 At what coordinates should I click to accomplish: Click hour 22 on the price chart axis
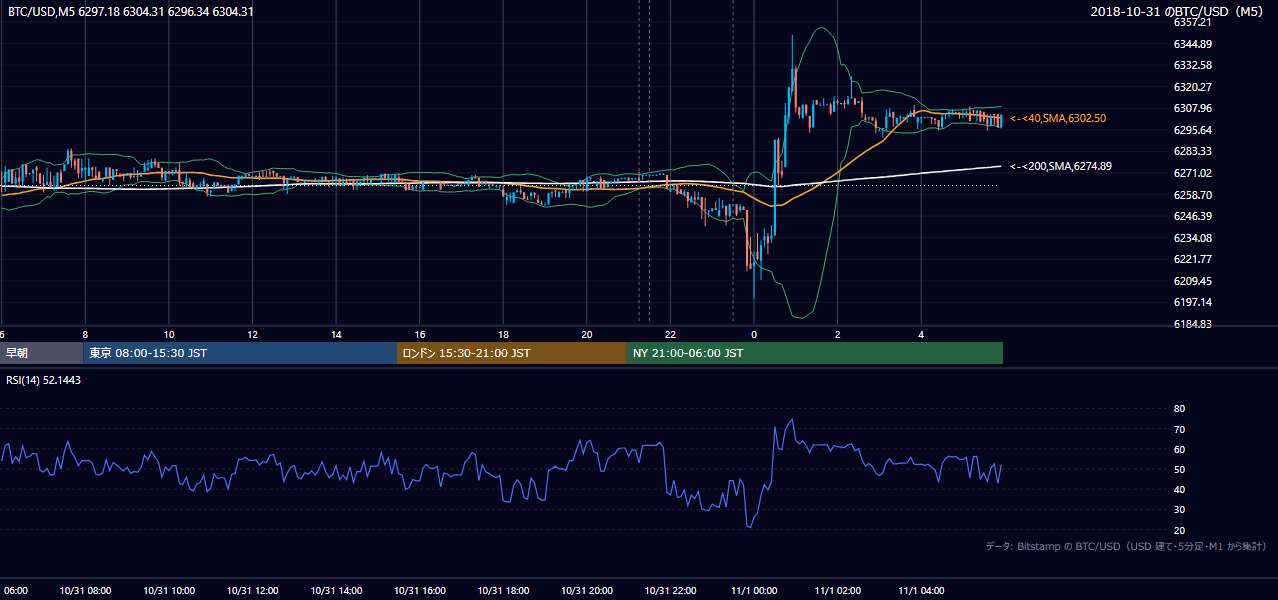click(x=671, y=334)
